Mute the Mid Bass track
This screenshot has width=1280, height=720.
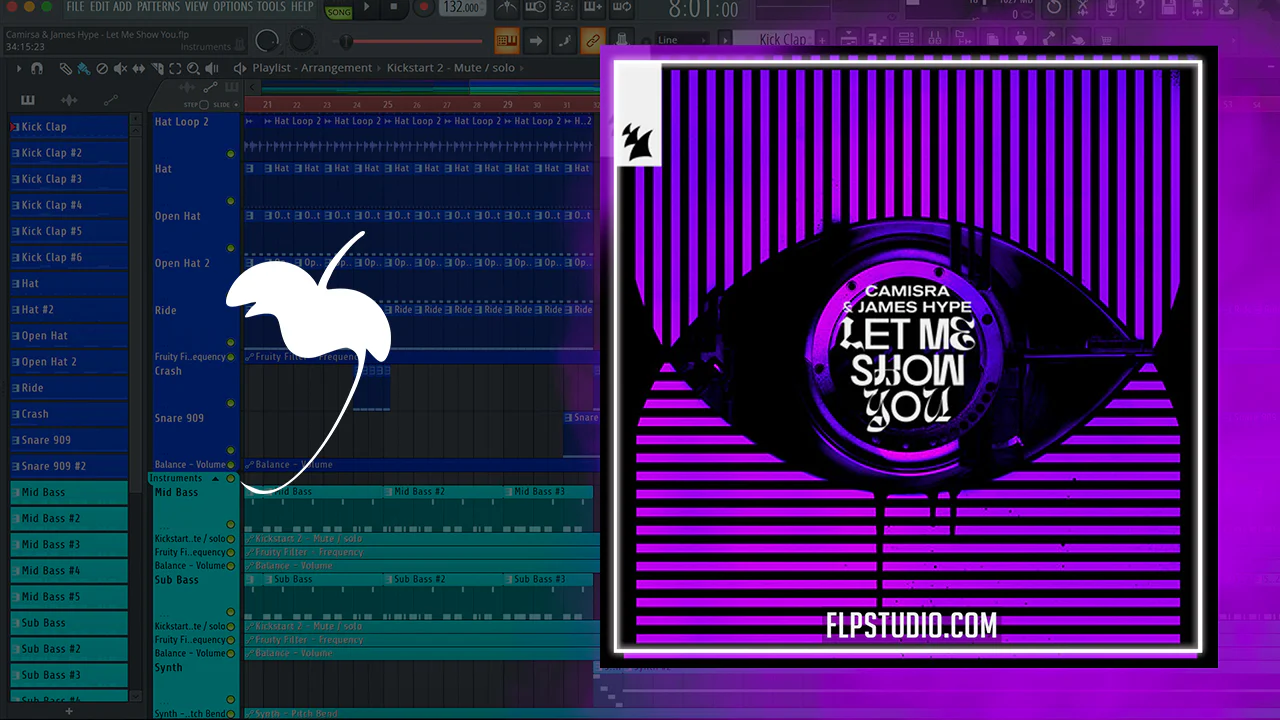tap(231, 524)
